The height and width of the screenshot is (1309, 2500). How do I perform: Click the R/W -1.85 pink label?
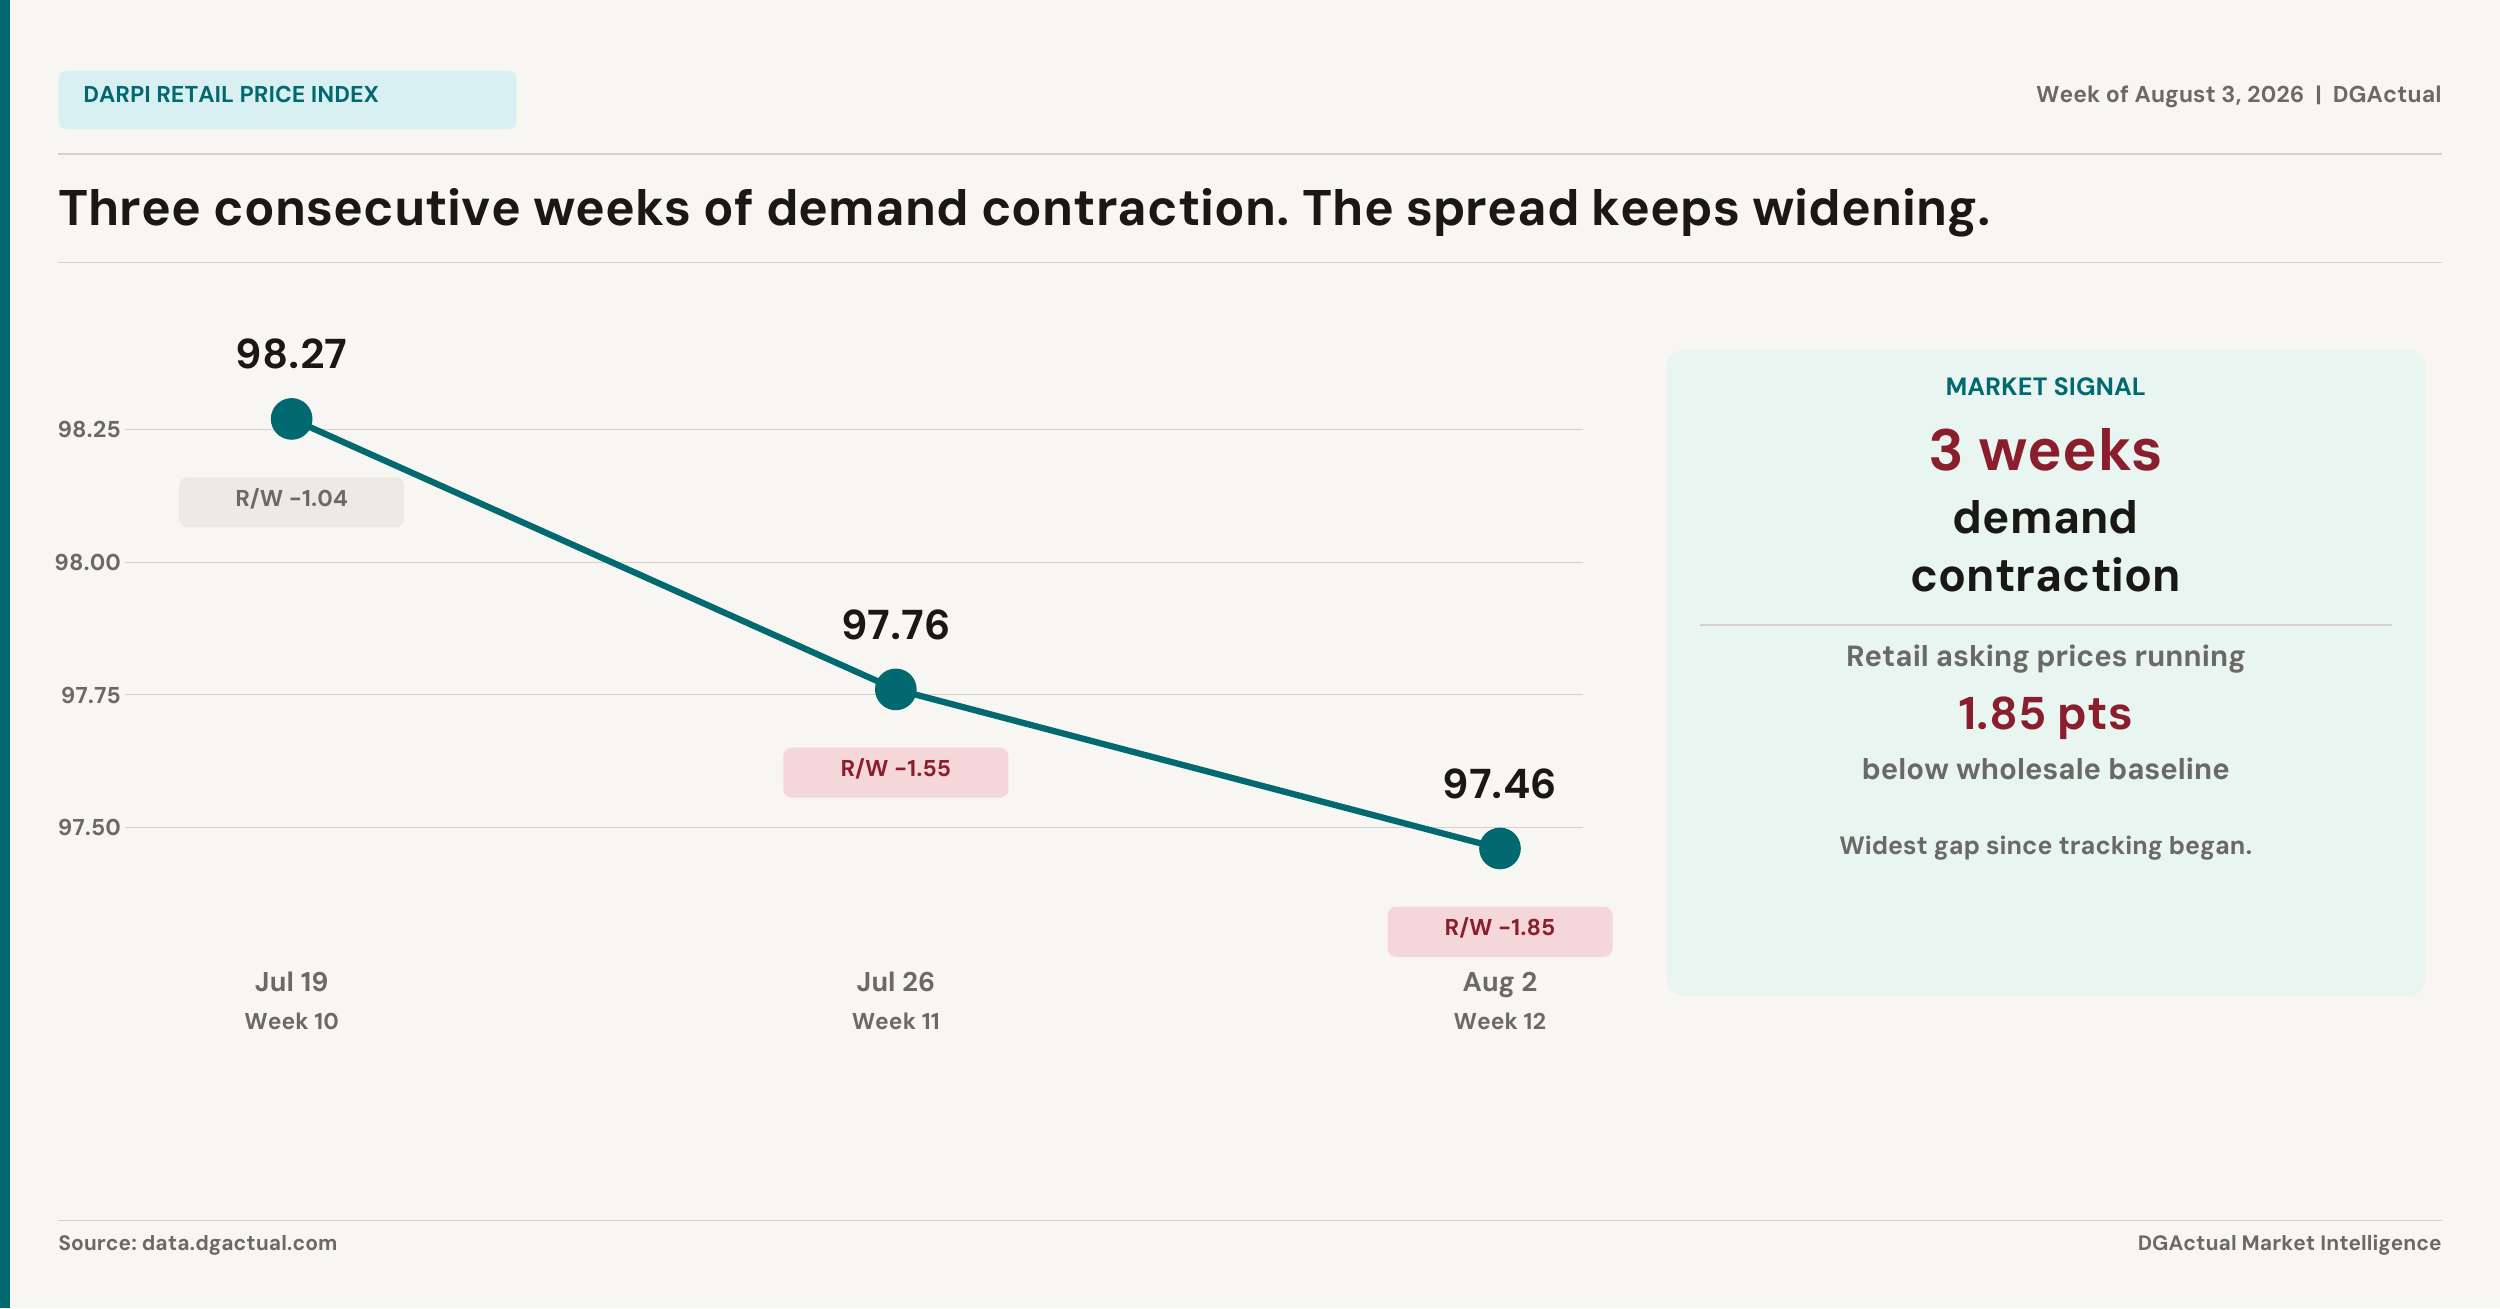tap(1499, 931)
